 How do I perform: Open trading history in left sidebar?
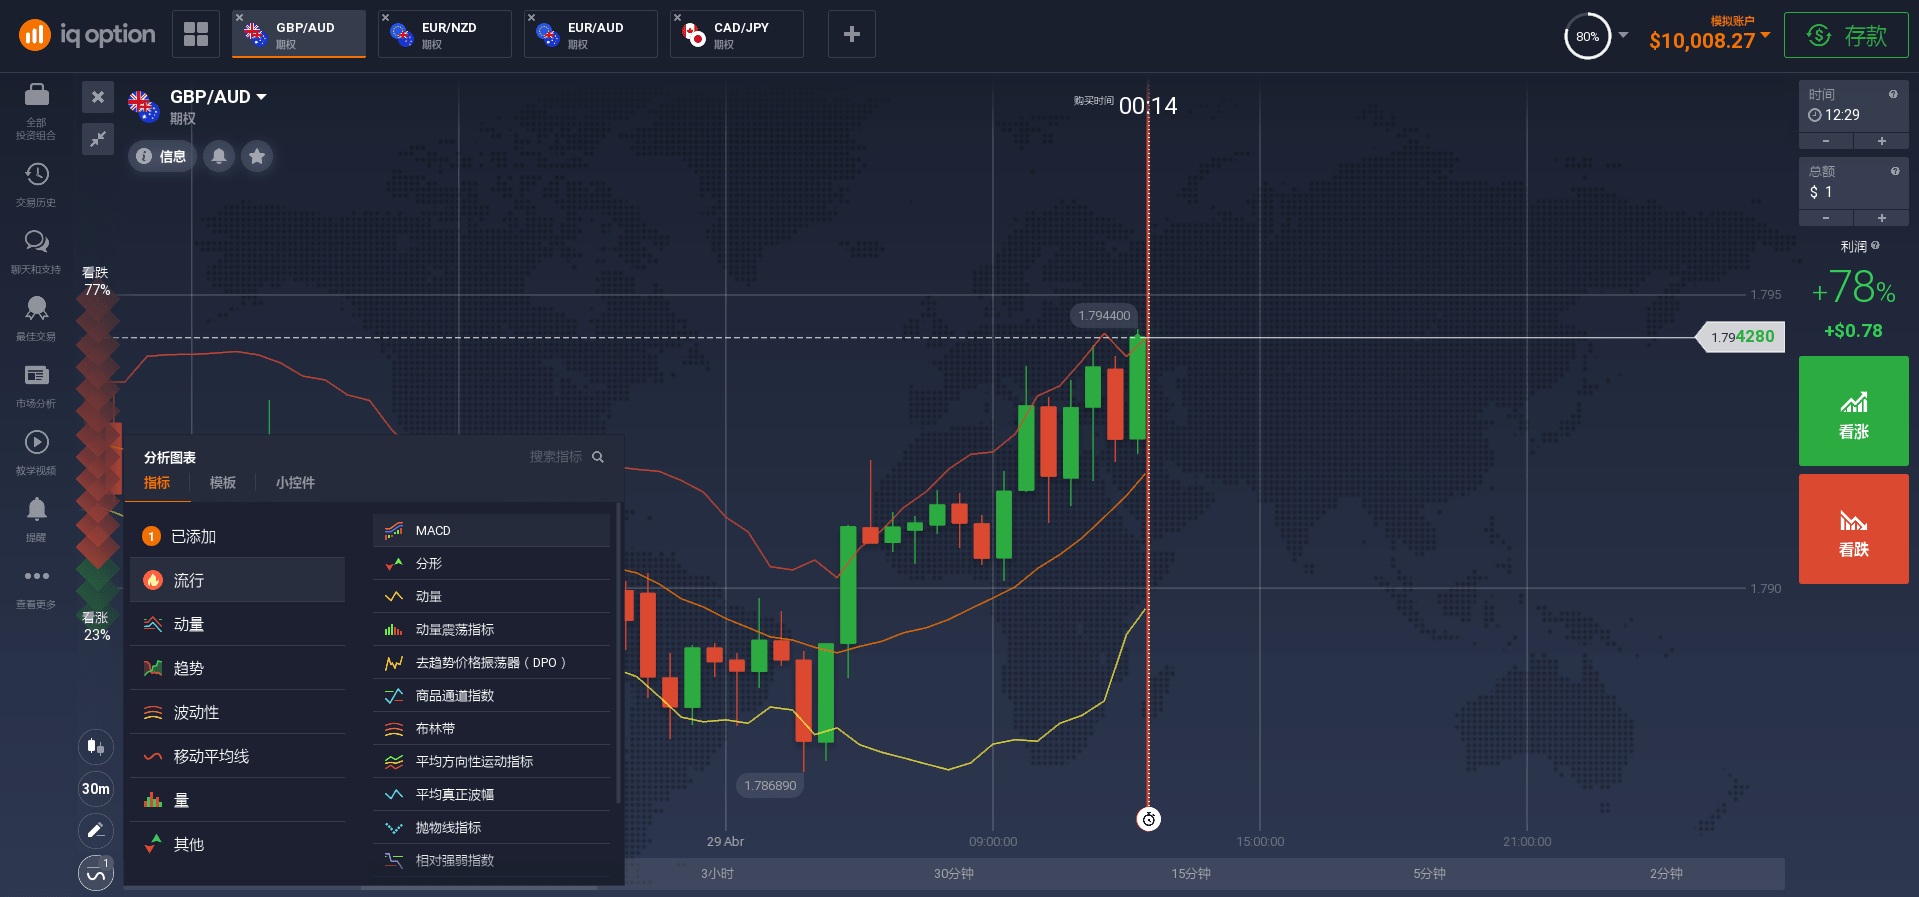(x=36, y=184)
